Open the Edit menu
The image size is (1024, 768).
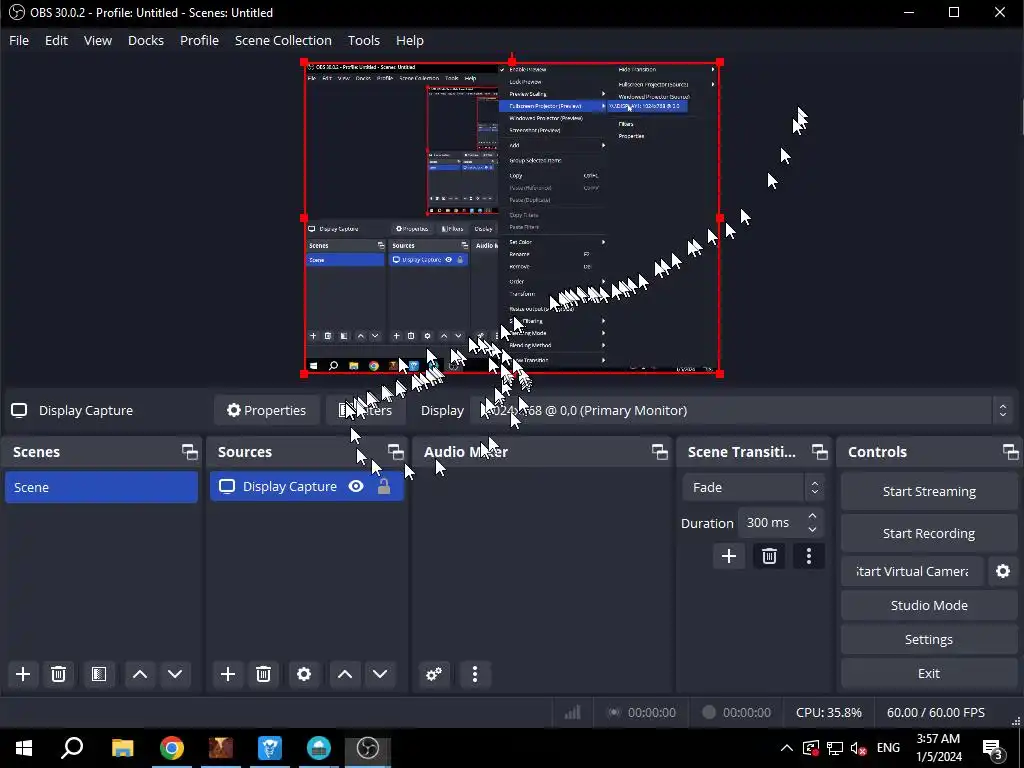pos(56,40)
